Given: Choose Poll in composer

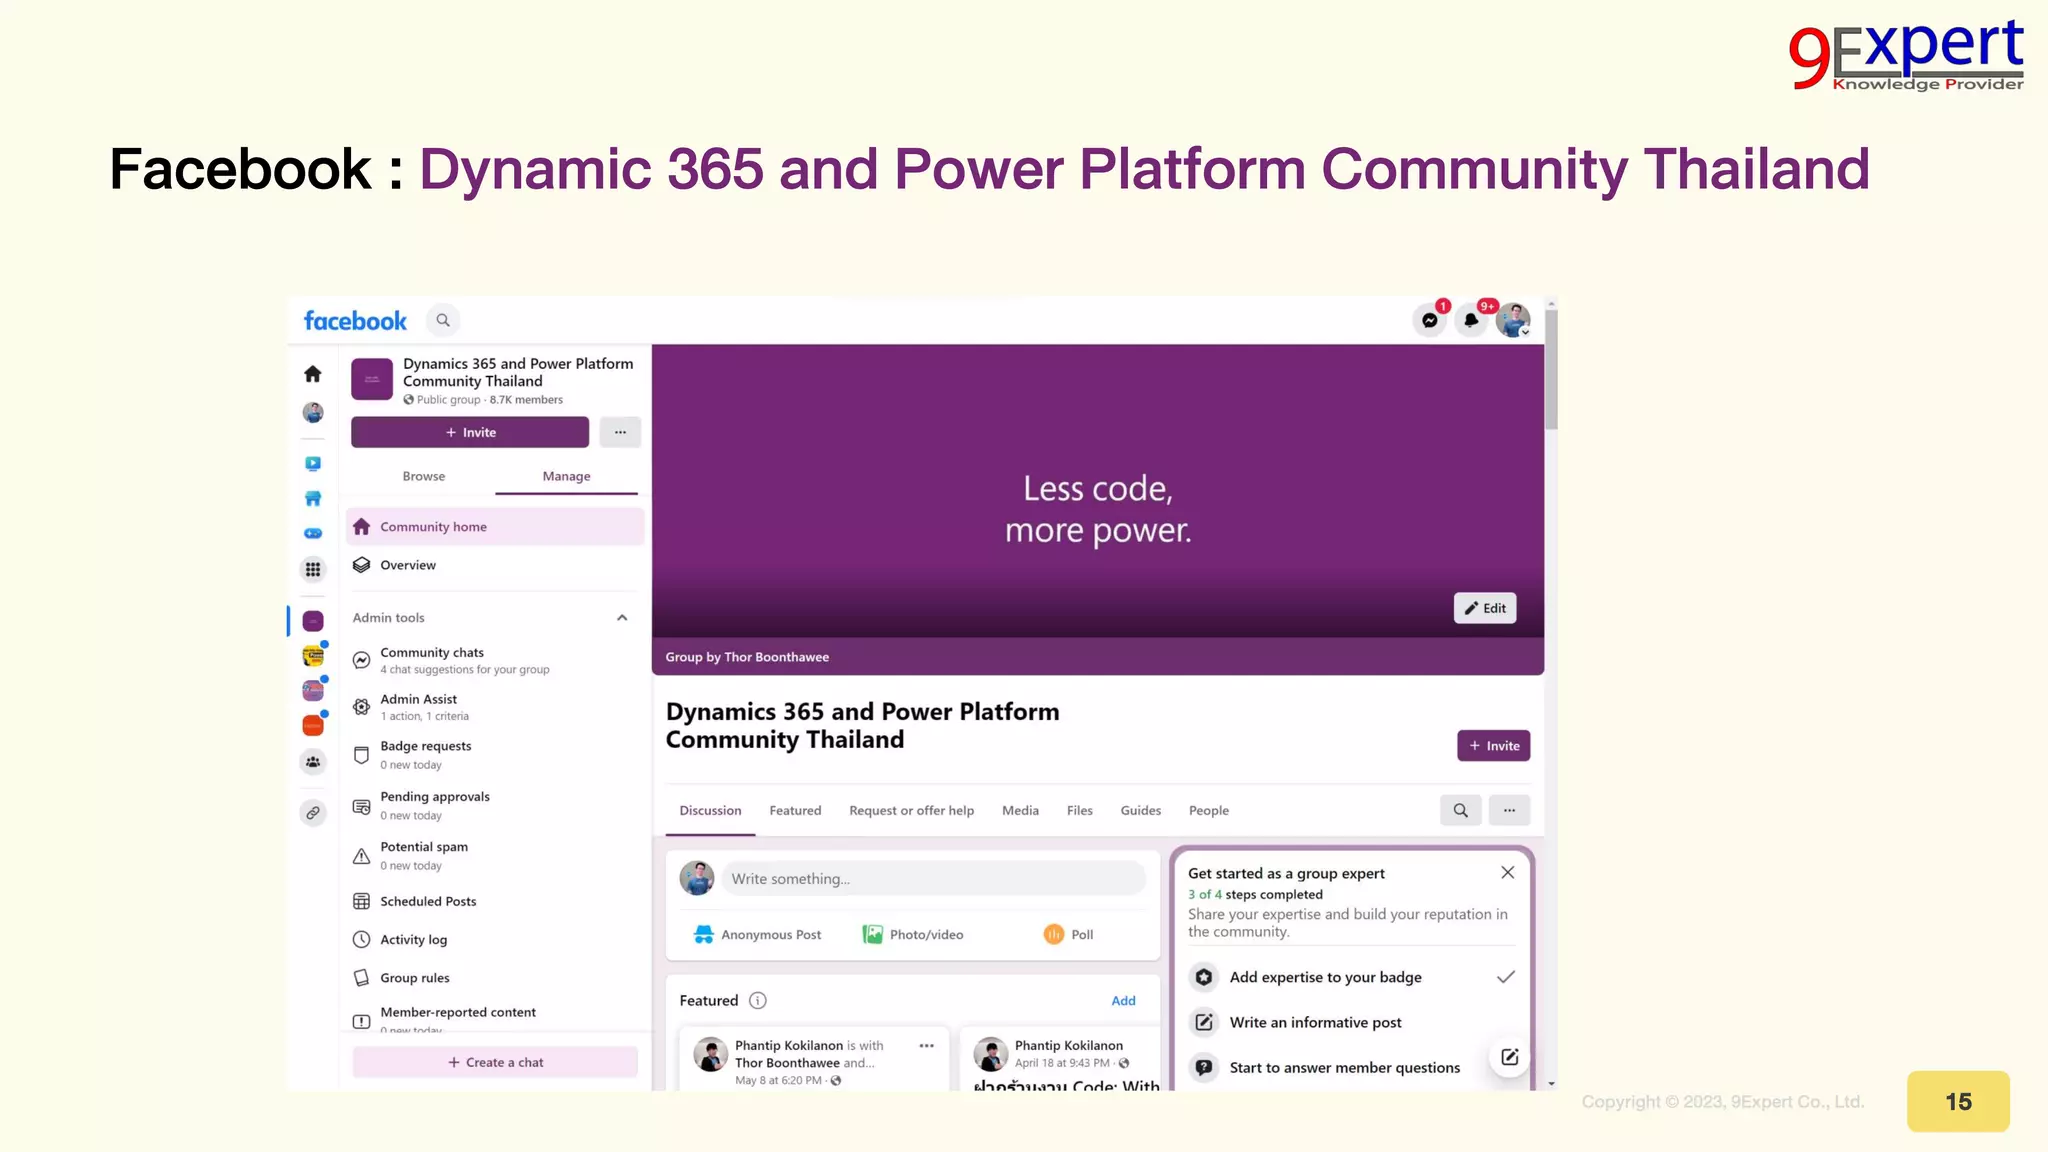Looking at the screenshot, I should [x=1068, y=935].
